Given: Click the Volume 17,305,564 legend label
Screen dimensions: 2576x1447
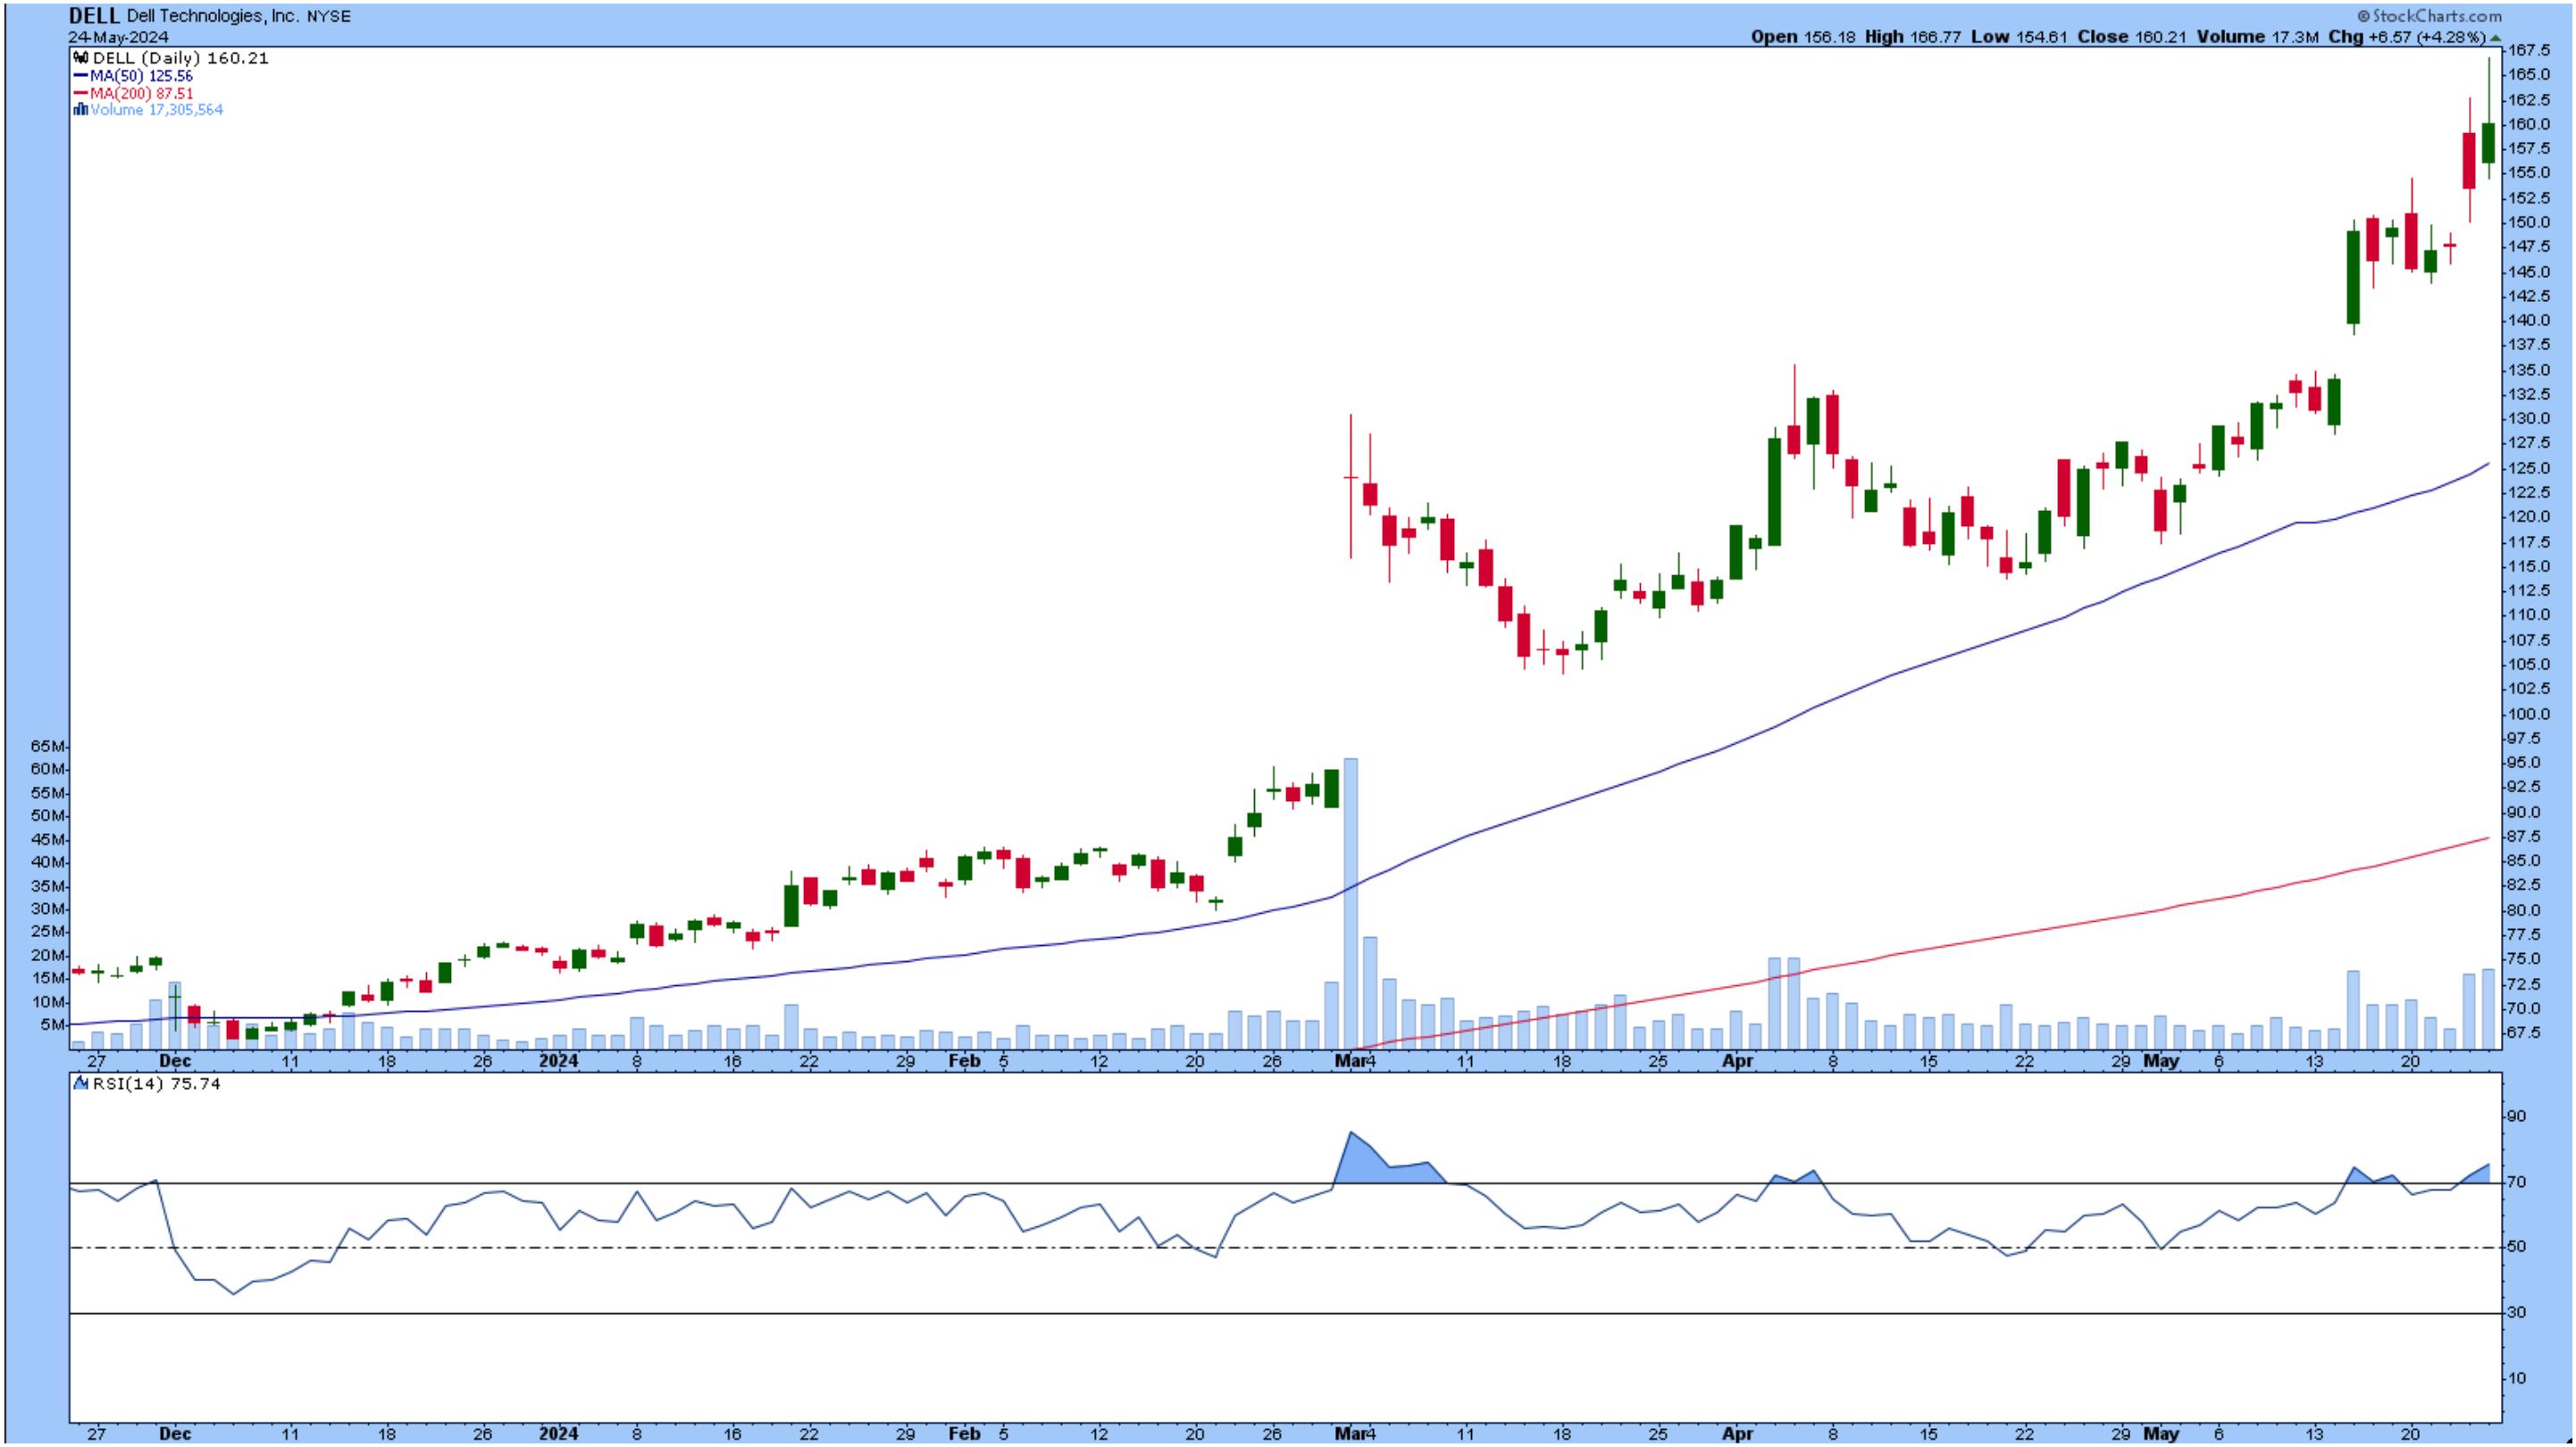Looking at the screenshot, I should click(156, 110).
